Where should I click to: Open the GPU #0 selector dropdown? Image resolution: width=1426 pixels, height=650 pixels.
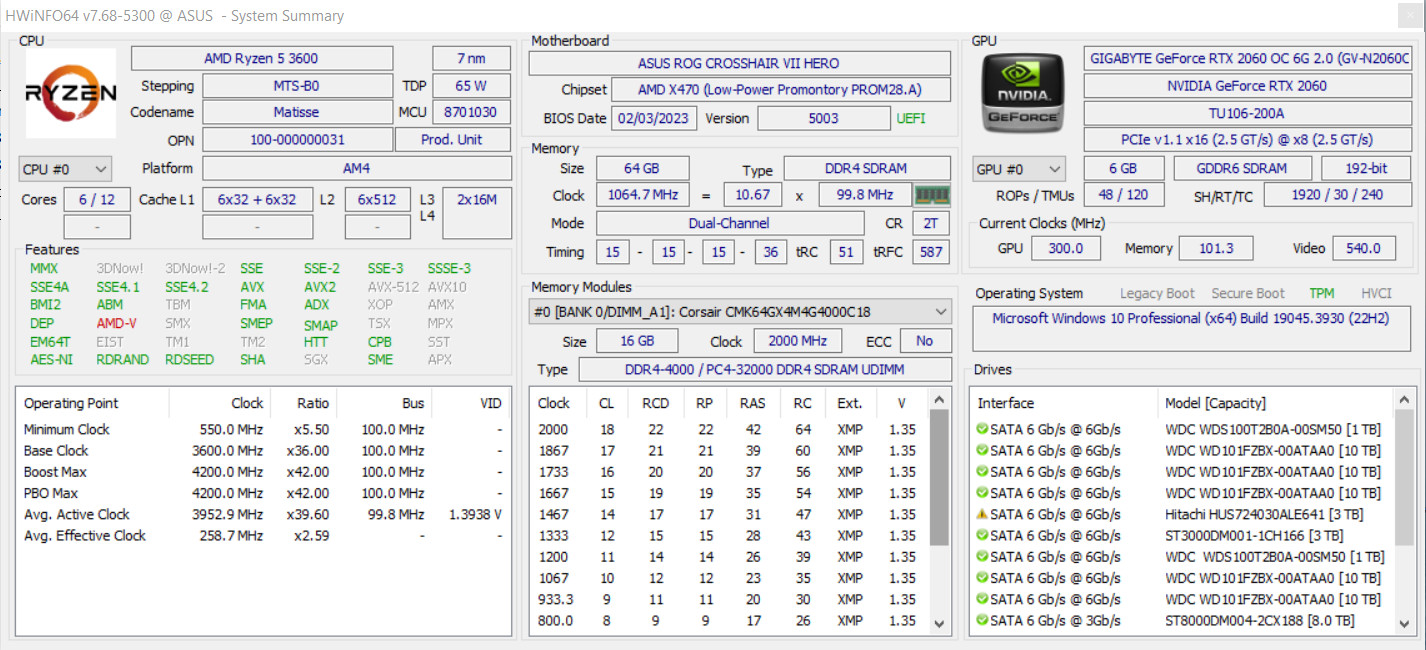(x=1019, y=169)
